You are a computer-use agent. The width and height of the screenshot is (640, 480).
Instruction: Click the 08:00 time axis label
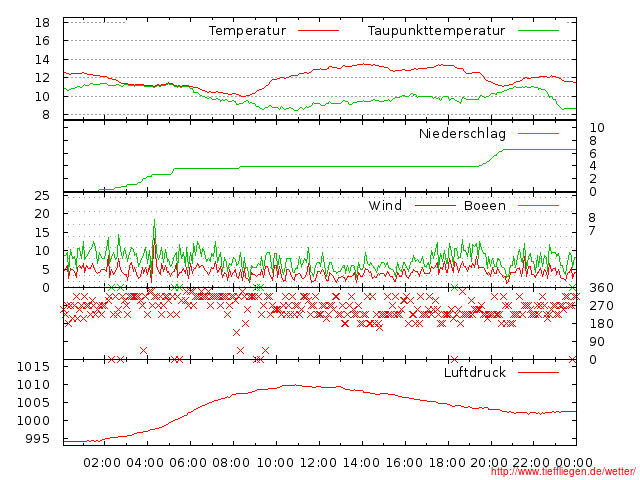click(x=231, y=463)
